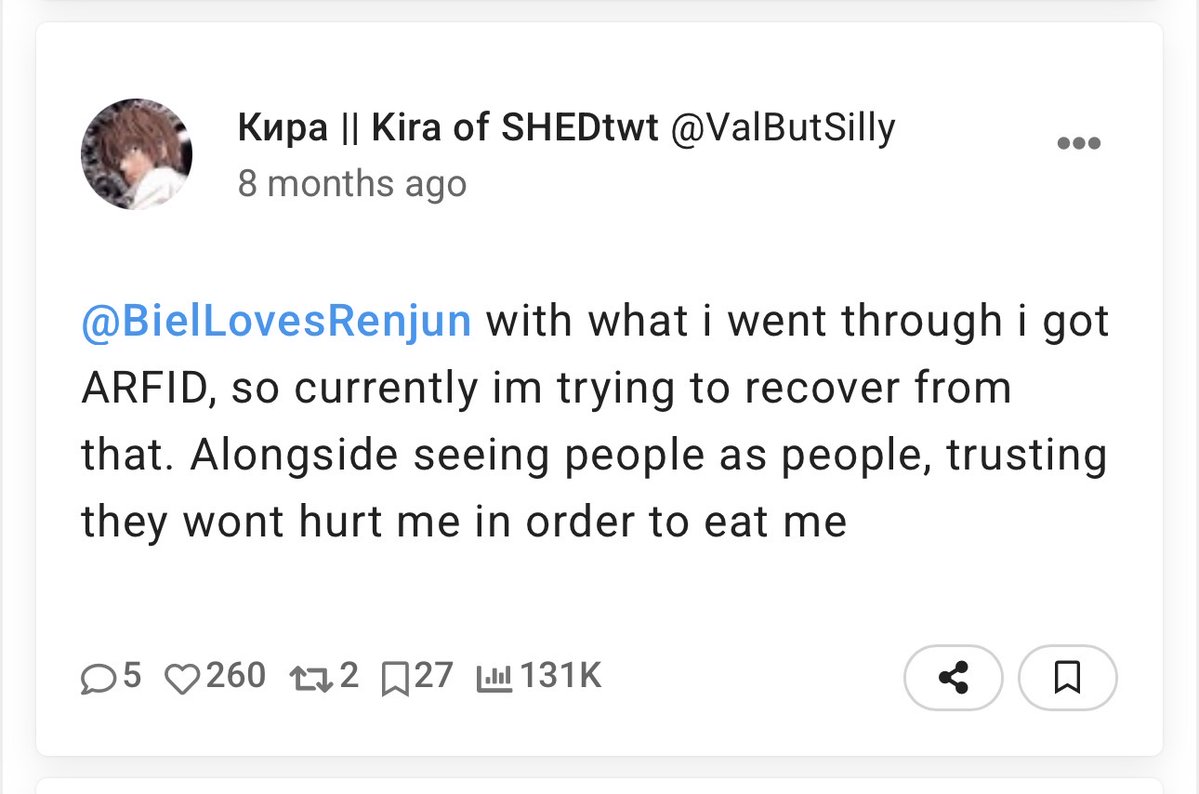The image size is (1199, 794).
Task: Click the Cyrillic name Кира in header
Action: 283,129
